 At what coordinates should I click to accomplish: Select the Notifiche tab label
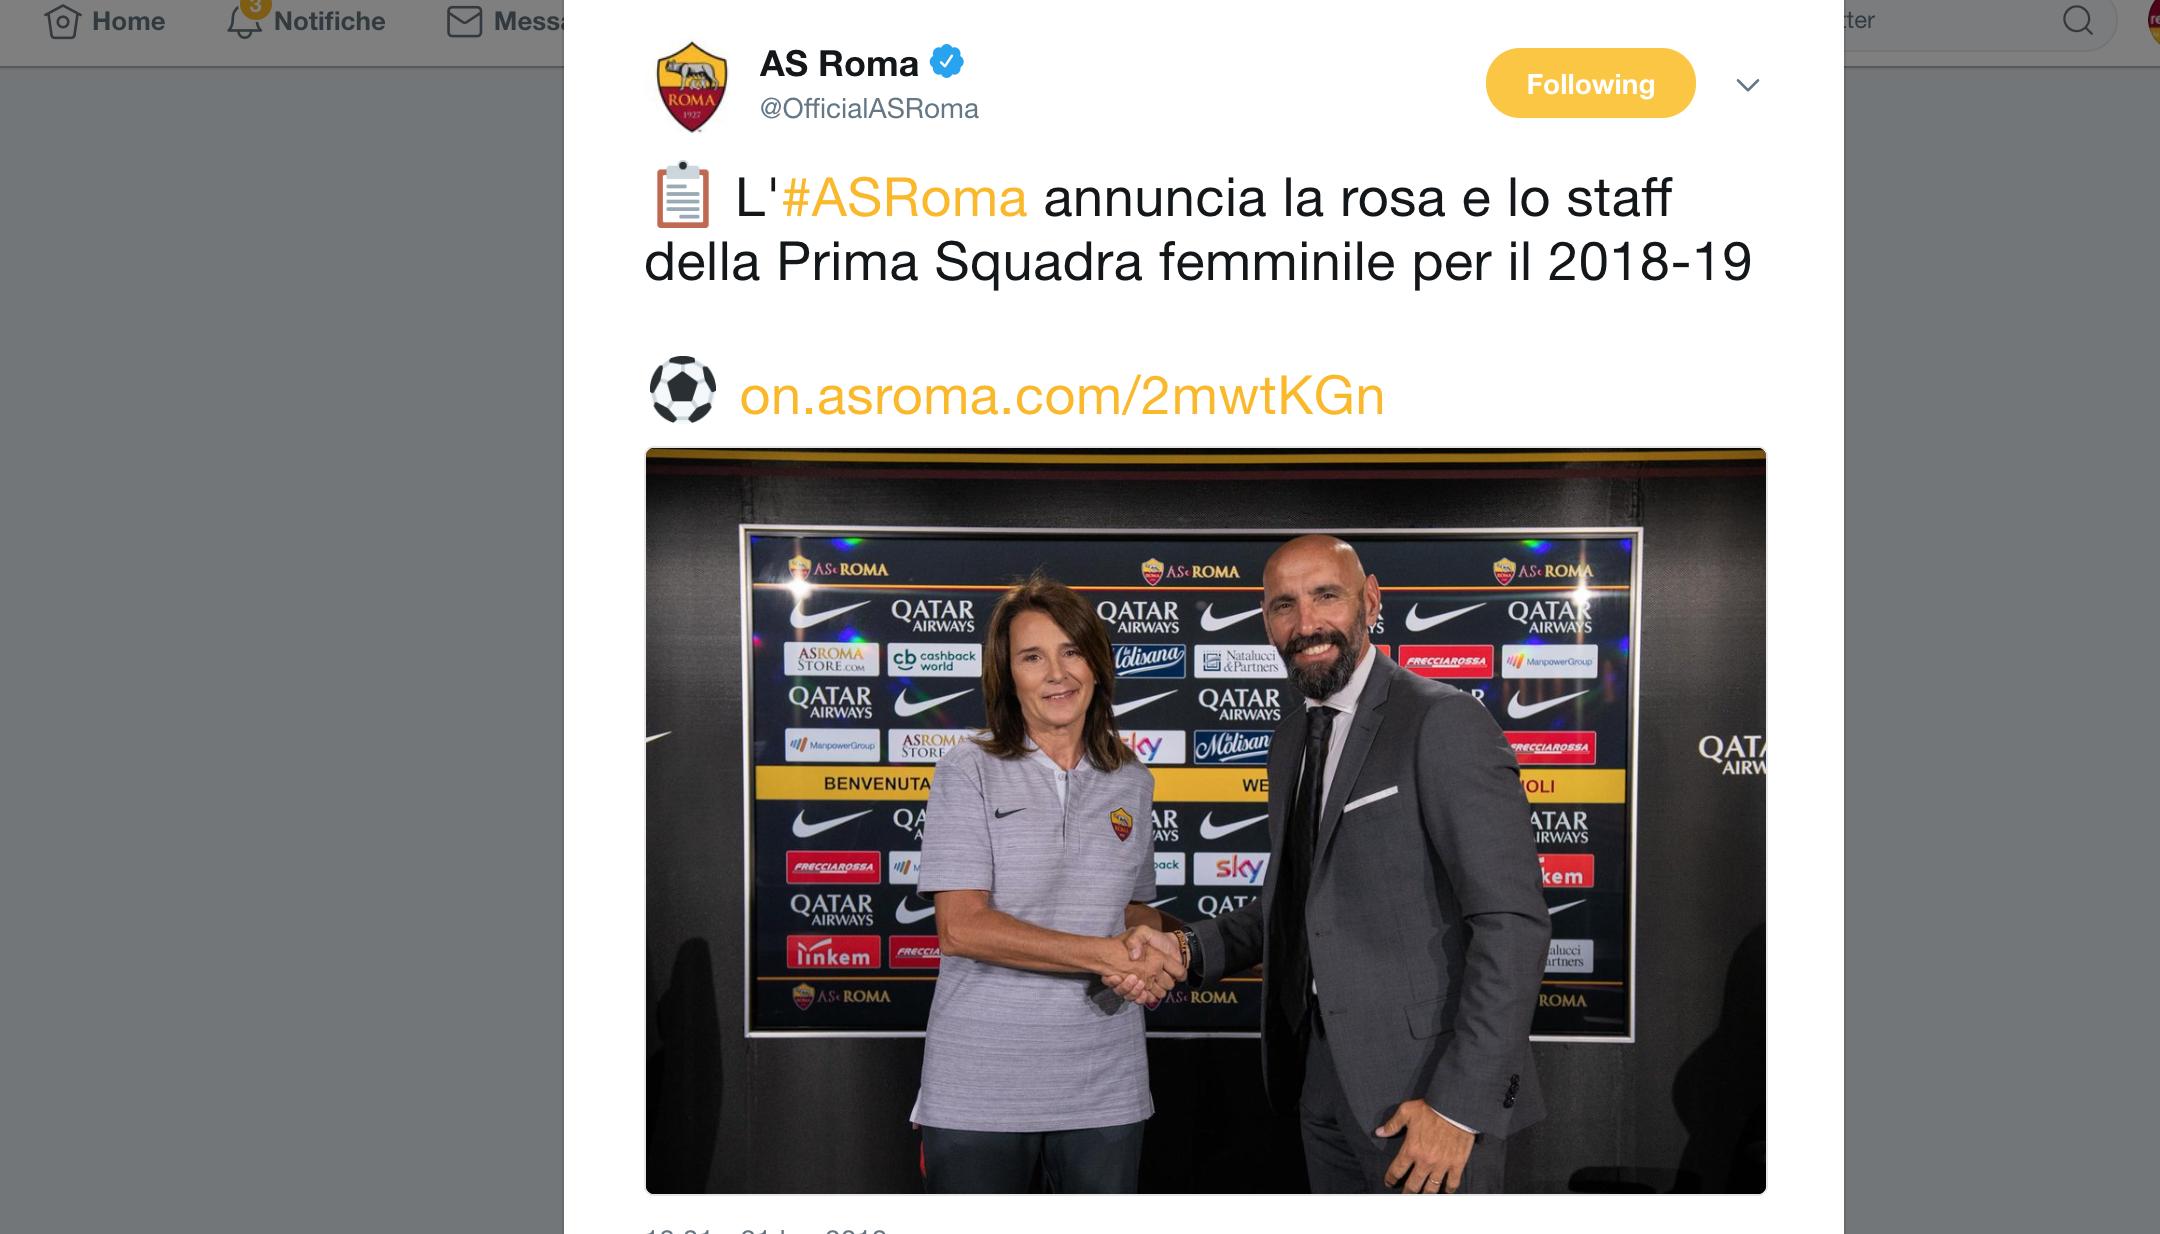coord(329,21)
